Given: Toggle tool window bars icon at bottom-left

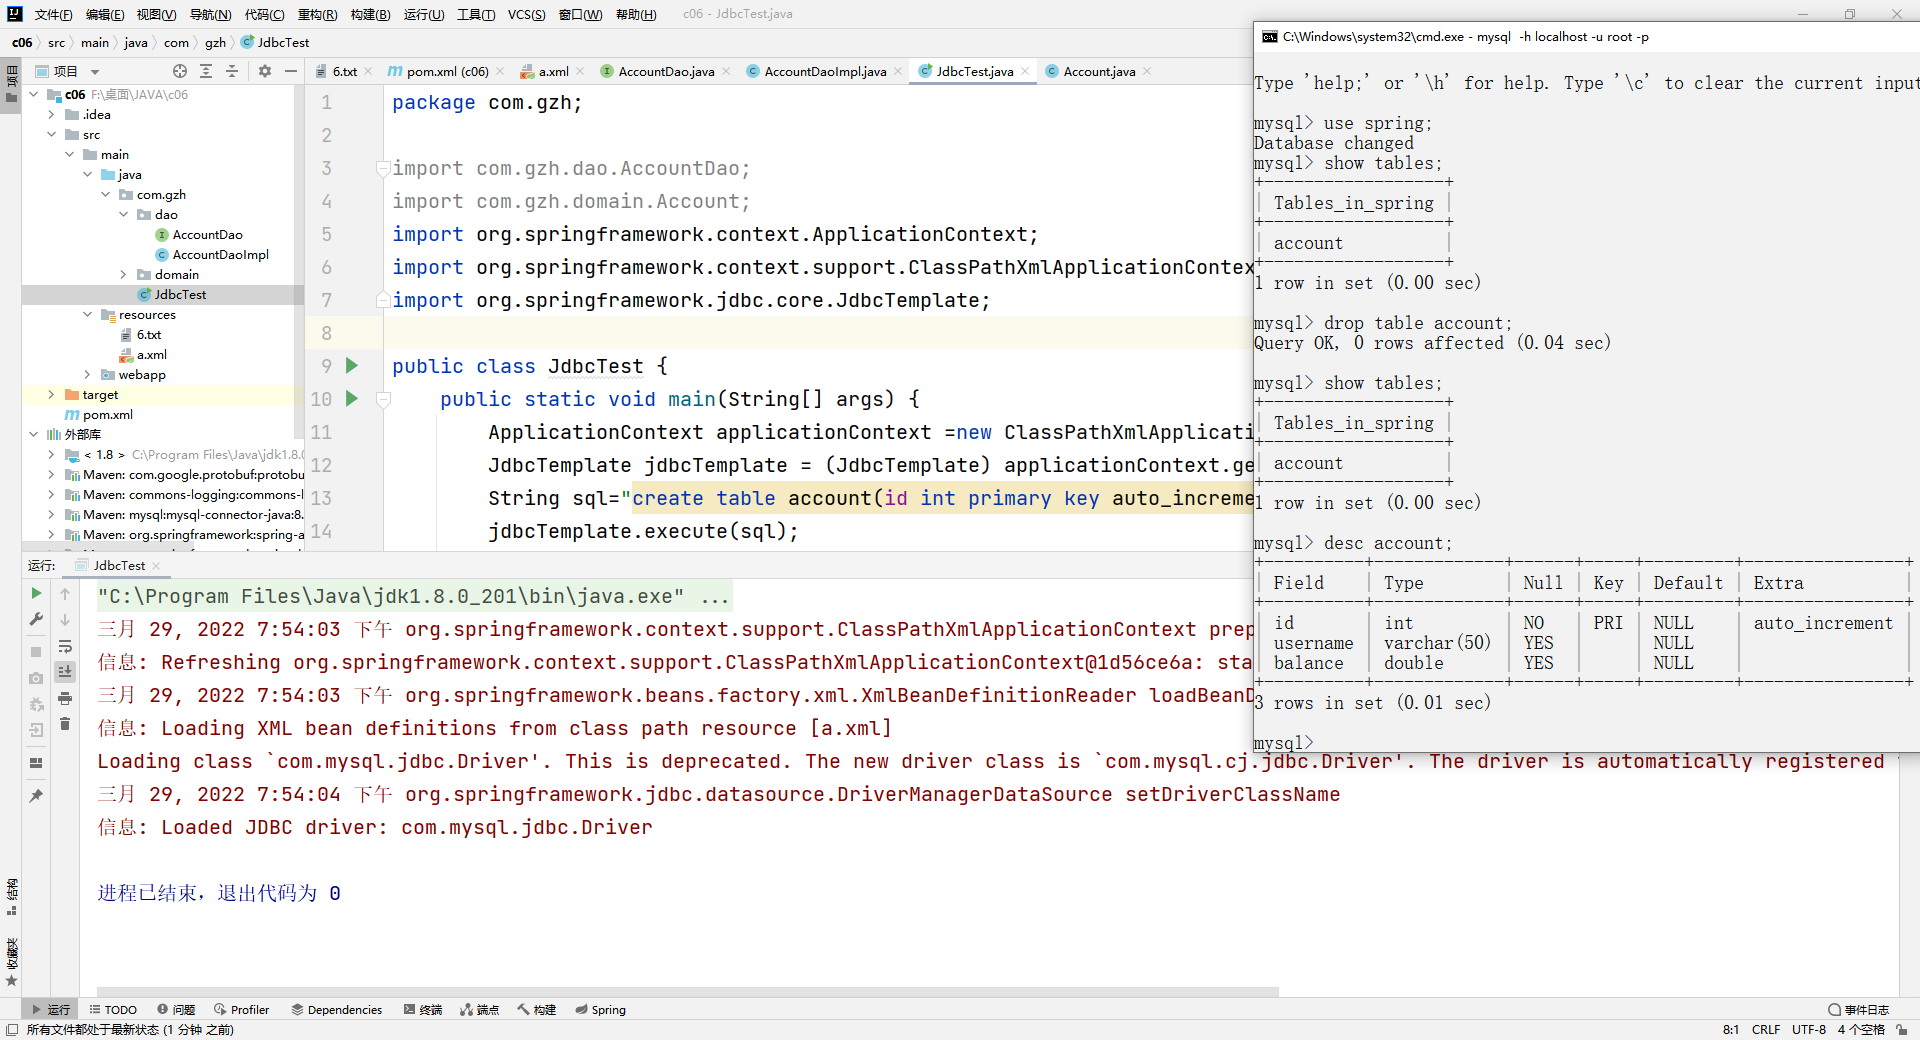Looking at the screenshot, I should 12,1029.
